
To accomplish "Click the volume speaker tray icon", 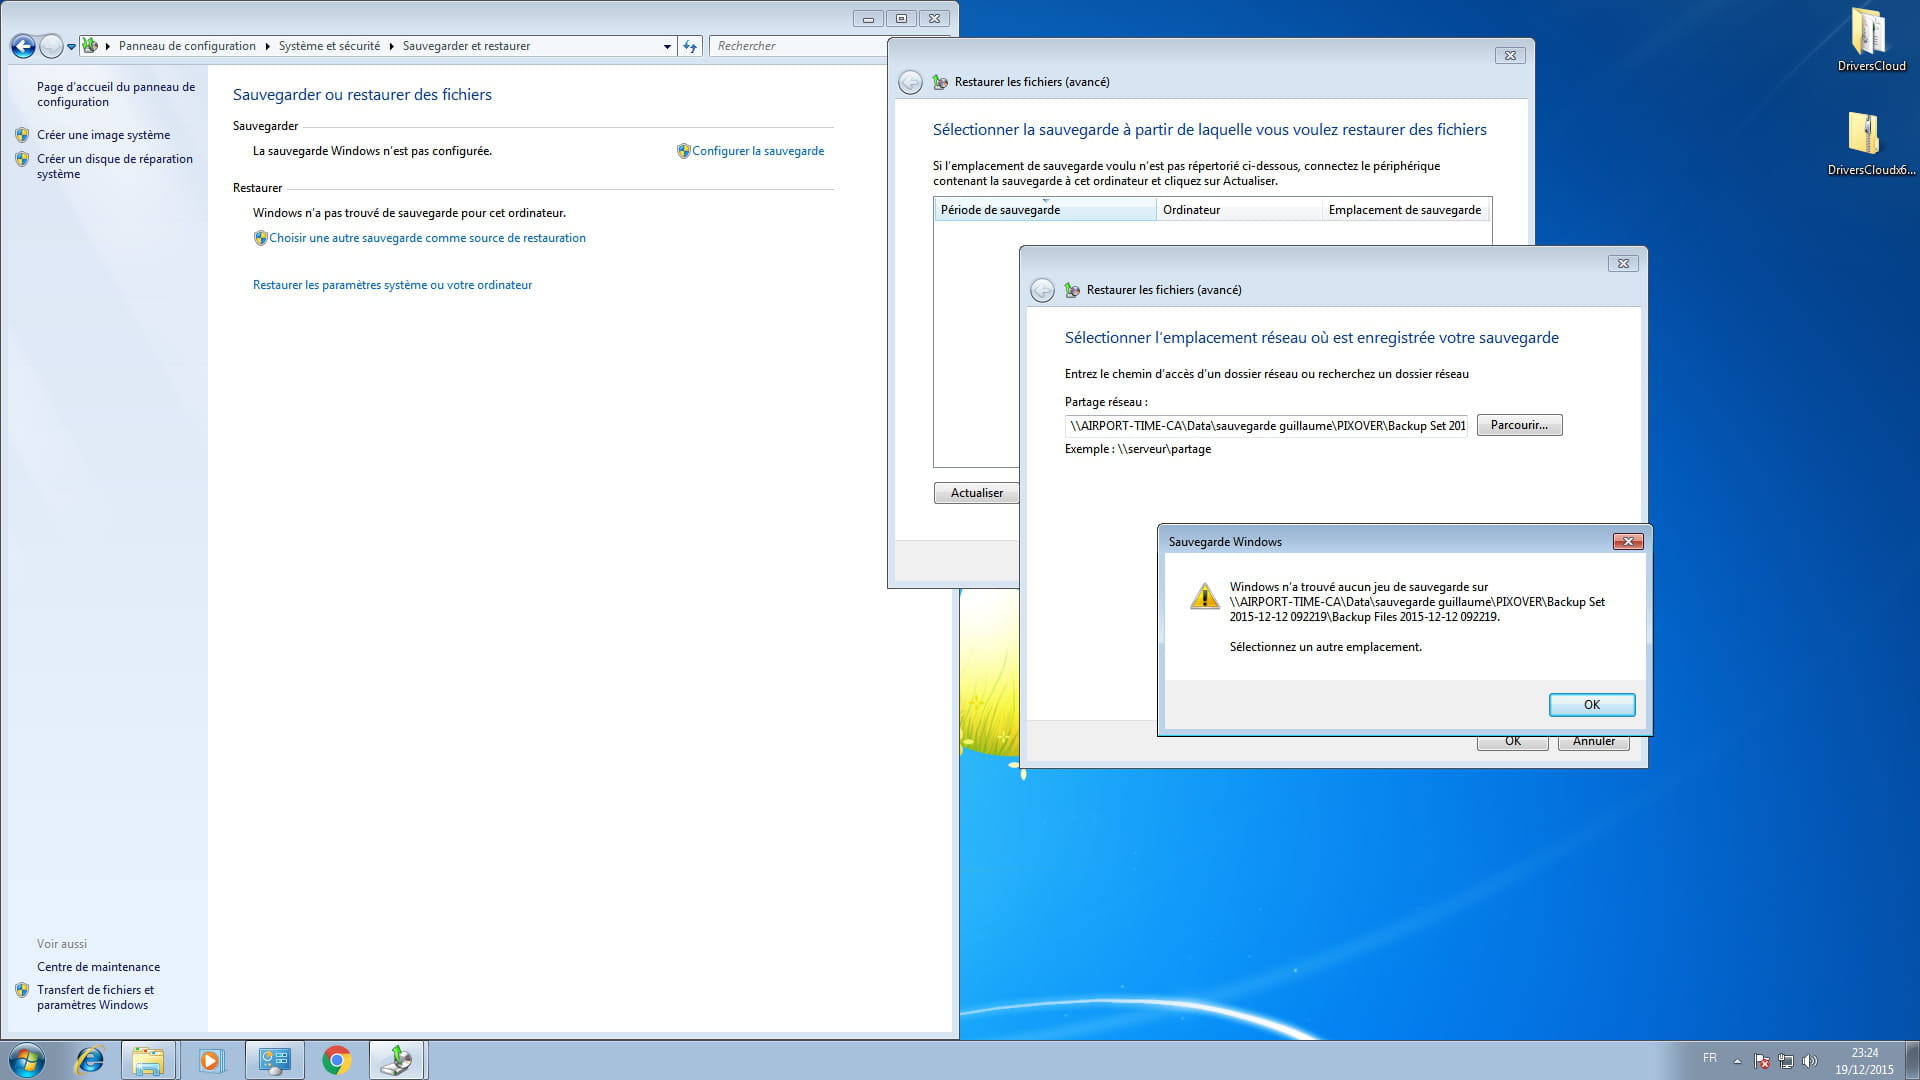I will [x=1809, y=1061].
